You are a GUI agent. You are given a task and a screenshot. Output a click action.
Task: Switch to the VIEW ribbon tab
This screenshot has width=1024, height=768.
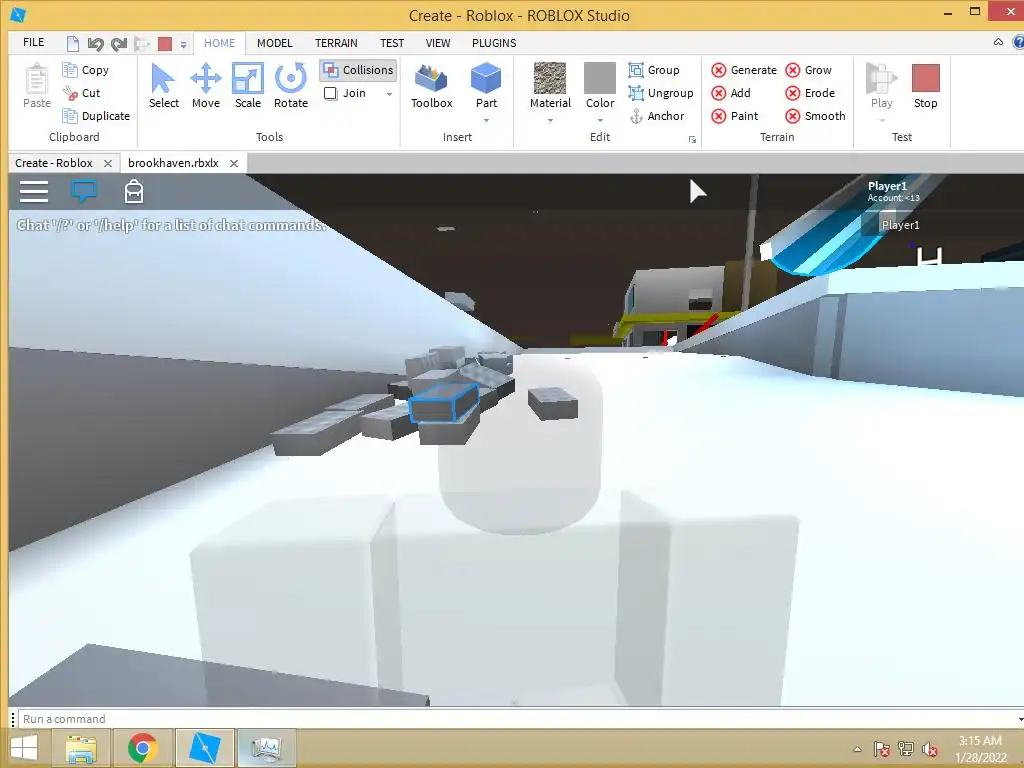[x=438, y=43]
